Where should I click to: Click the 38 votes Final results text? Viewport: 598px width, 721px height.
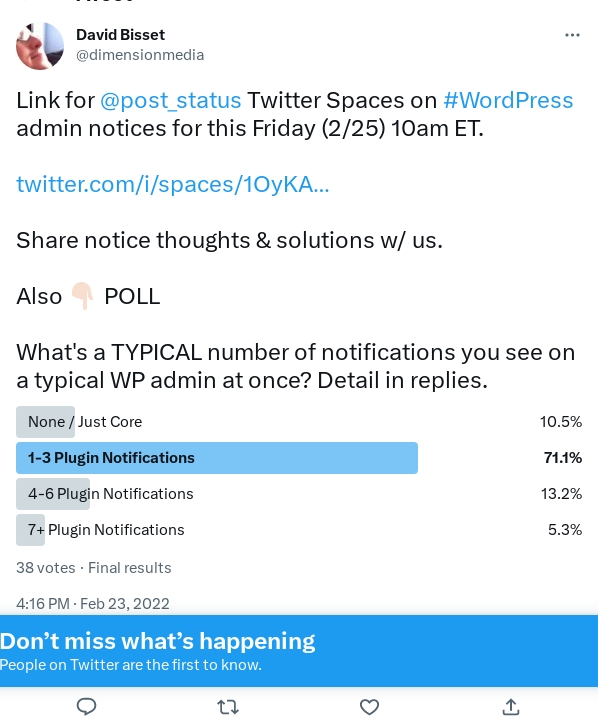pyautogui.click(x=94, y=568)
